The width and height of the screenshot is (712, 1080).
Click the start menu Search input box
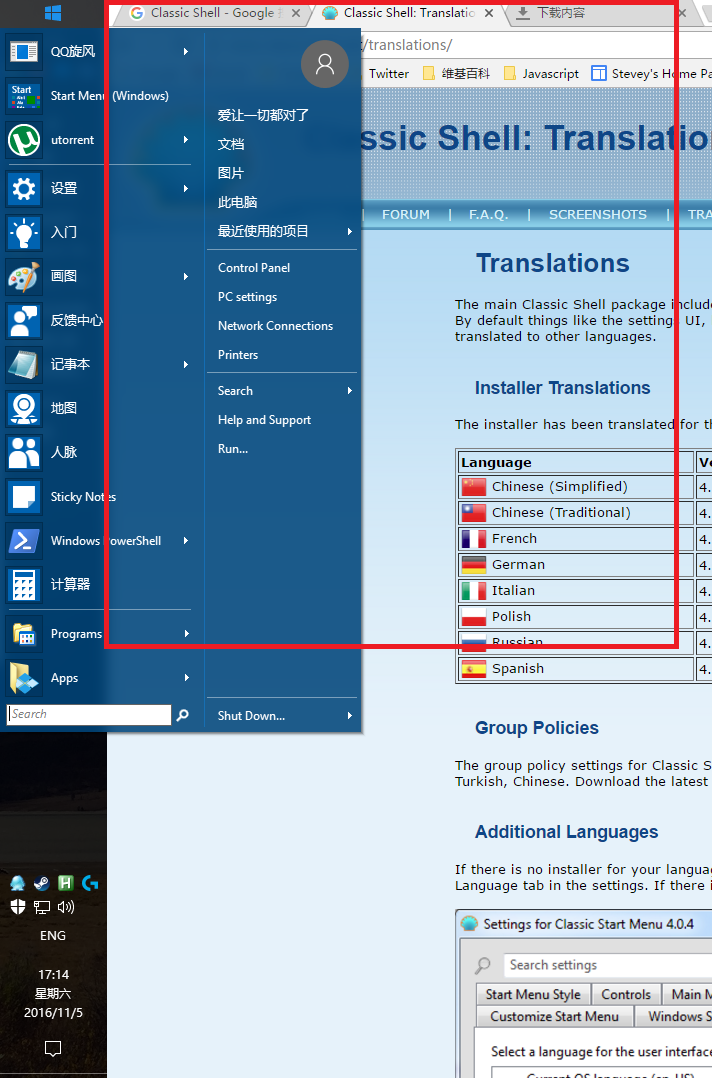[89, 714]
